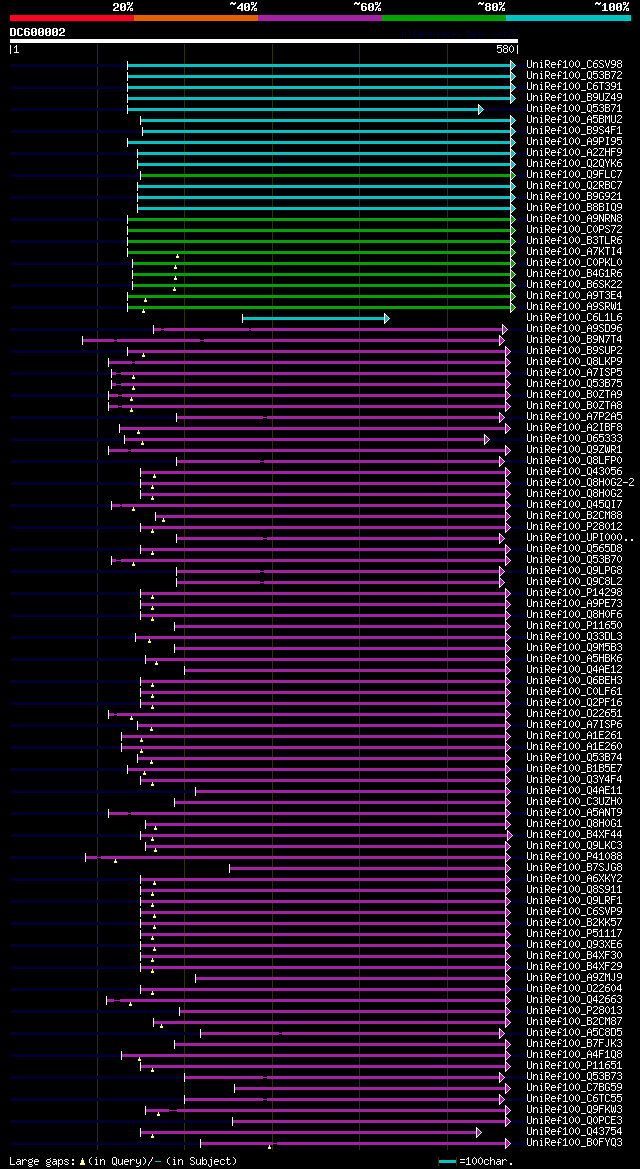Open the UniRef100_Q9FLC7 hit label
This screenshot has width=640, height=1169.
(574, 174)
